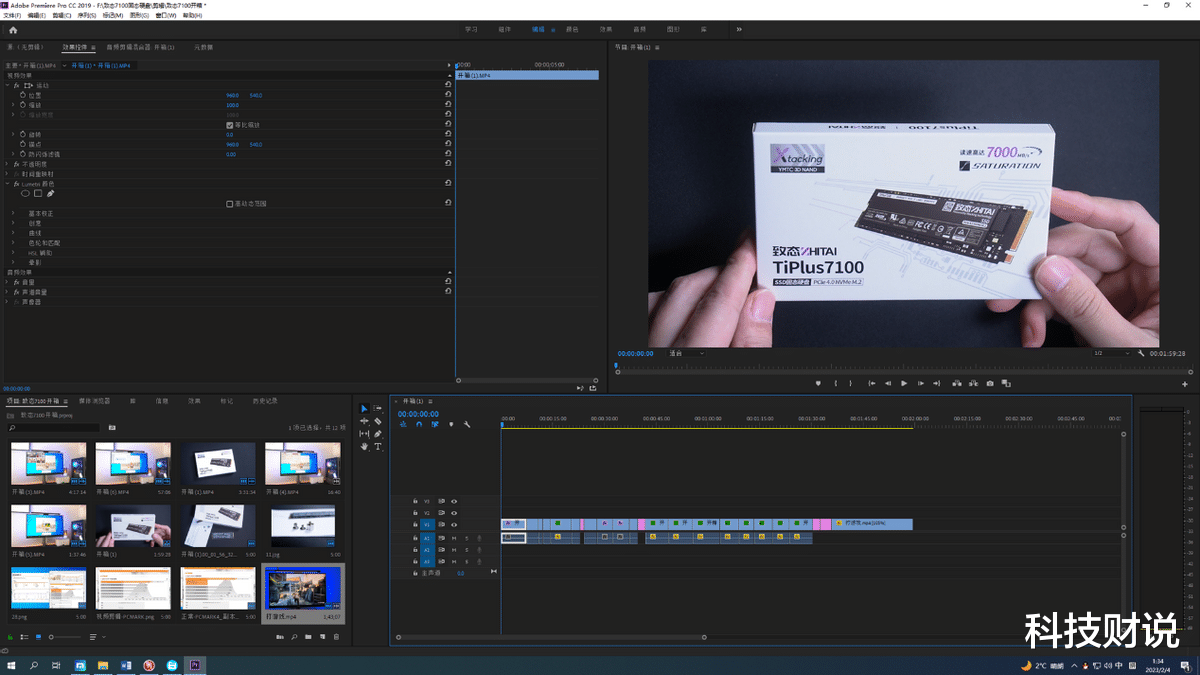Switch to 颜色 Color workspace tab
This screenshot has height=675, width=1200.
pos(572,30)
